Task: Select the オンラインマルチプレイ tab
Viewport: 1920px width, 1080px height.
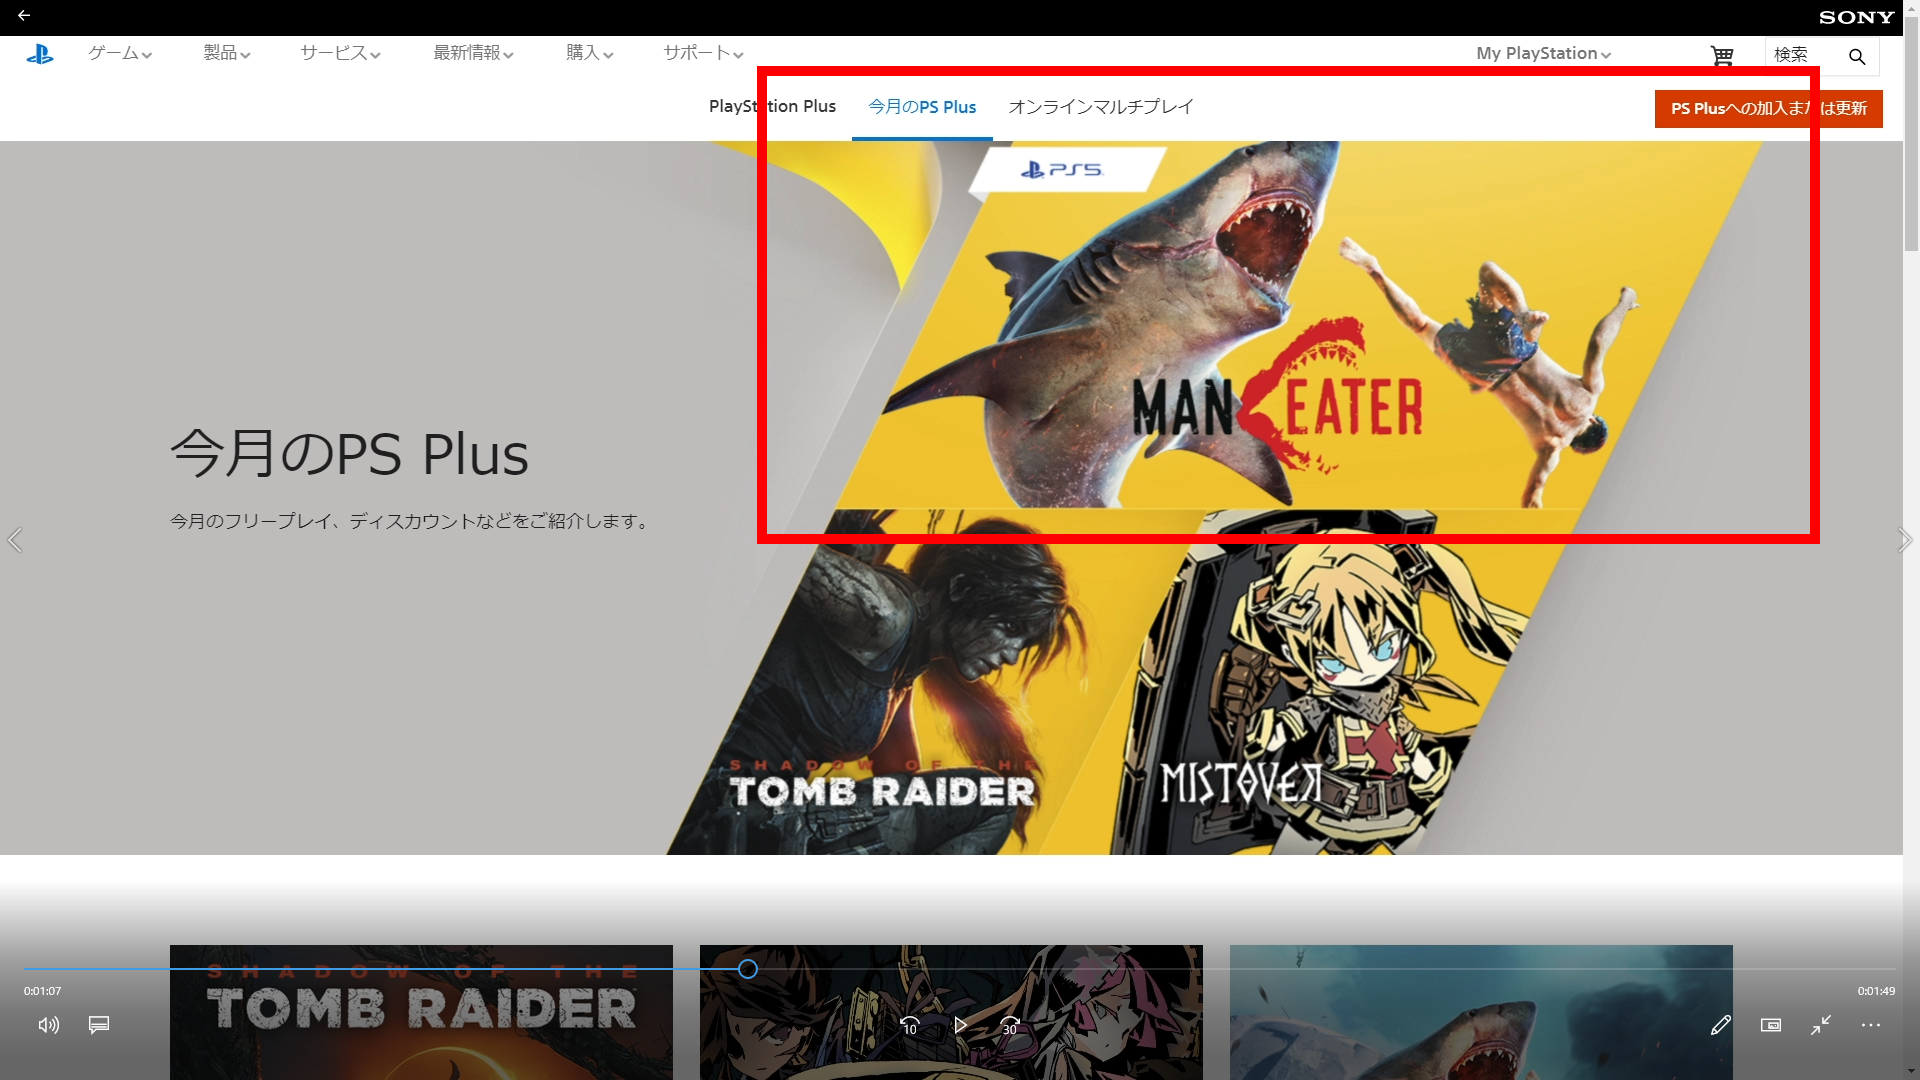Action: (x=1101, y=107)
